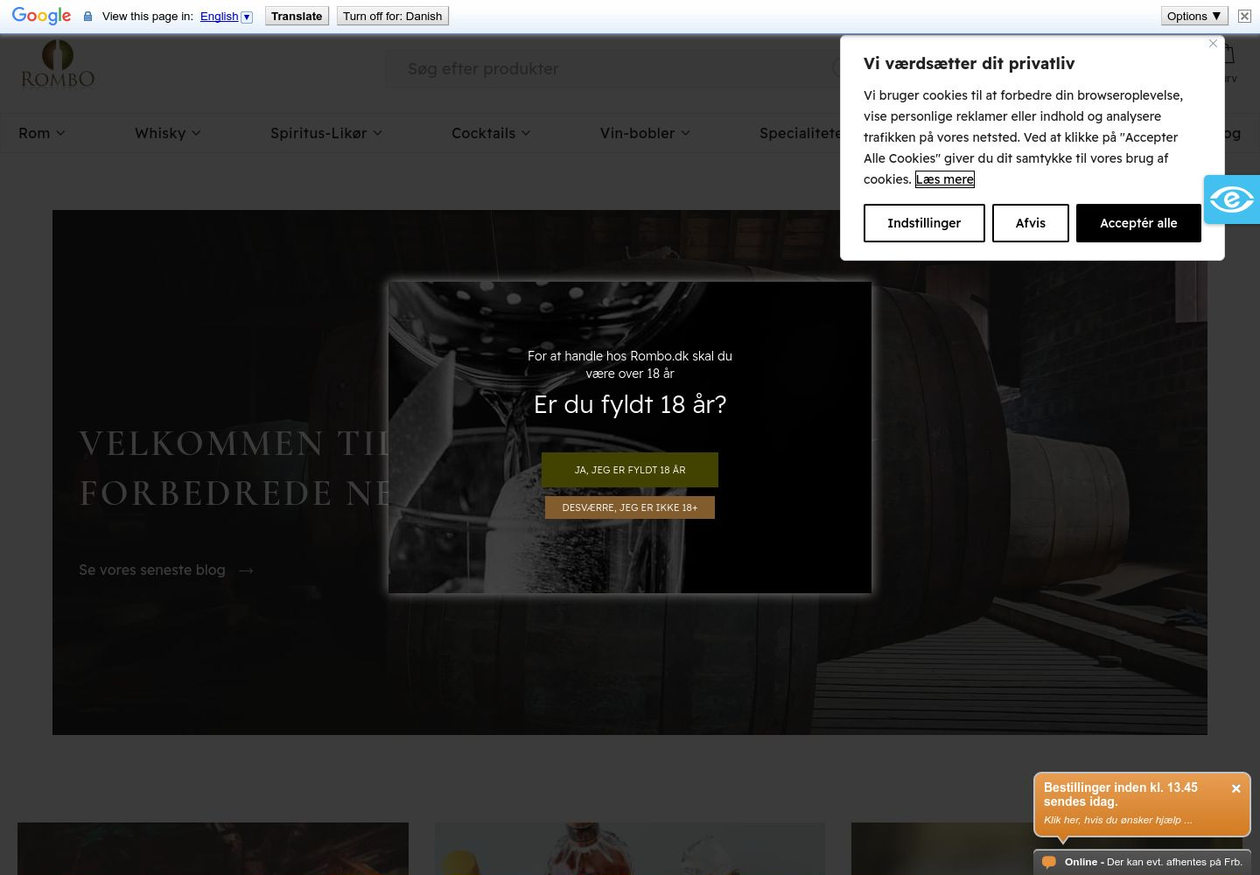This screenshot has width=1260, height=875.
Task: Open cookie Indstillinger
Action: 924,223
